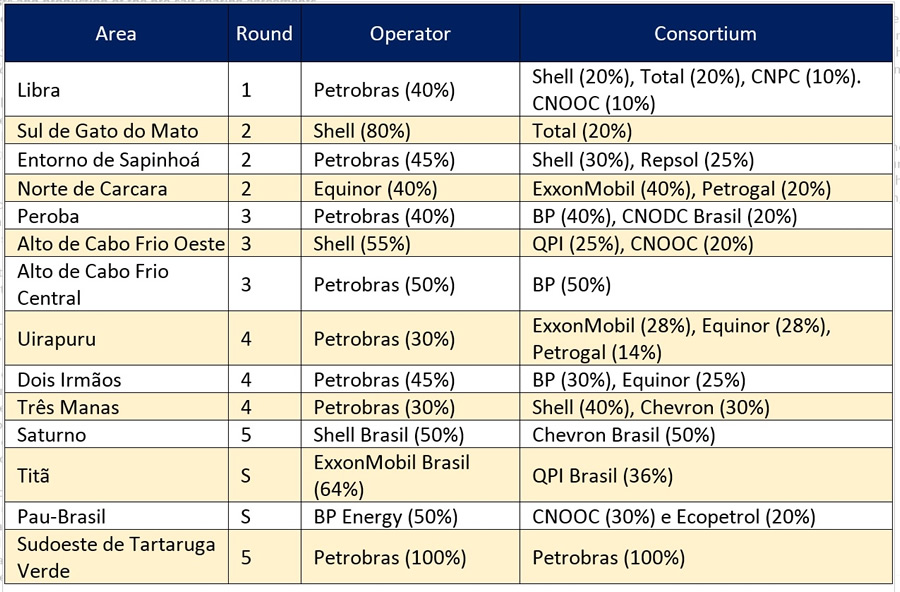The height and width of the screenshot is (592, 900).
Task: Click the ExxonMobil Brasil (64%) cell
Action: [x=410, y=475]
